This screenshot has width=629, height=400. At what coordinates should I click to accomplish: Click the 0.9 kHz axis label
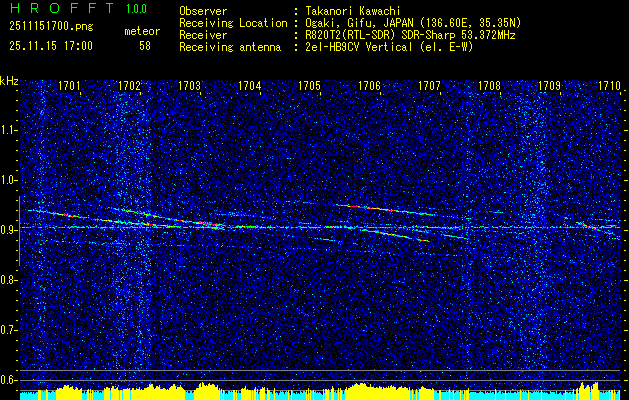[8, 230]
